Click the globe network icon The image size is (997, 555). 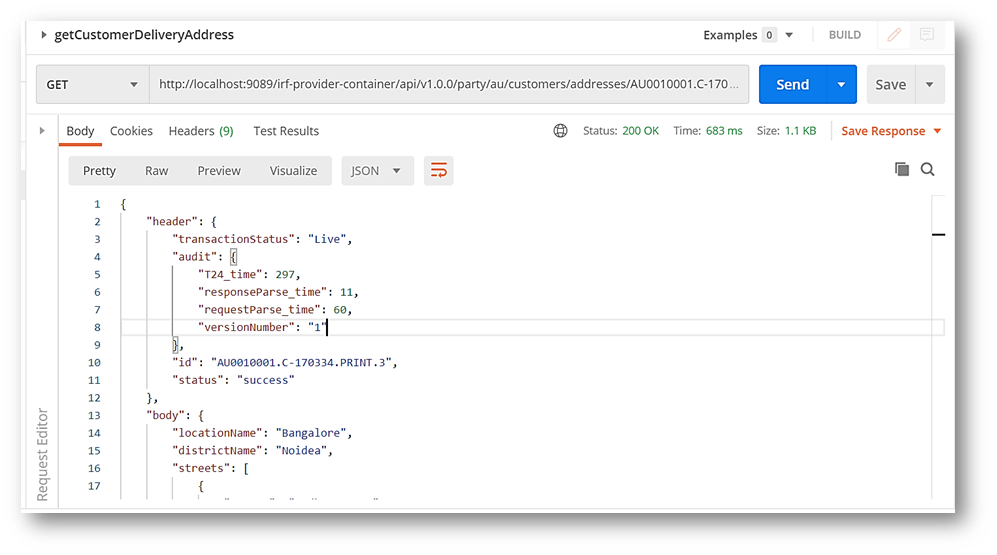560,131
